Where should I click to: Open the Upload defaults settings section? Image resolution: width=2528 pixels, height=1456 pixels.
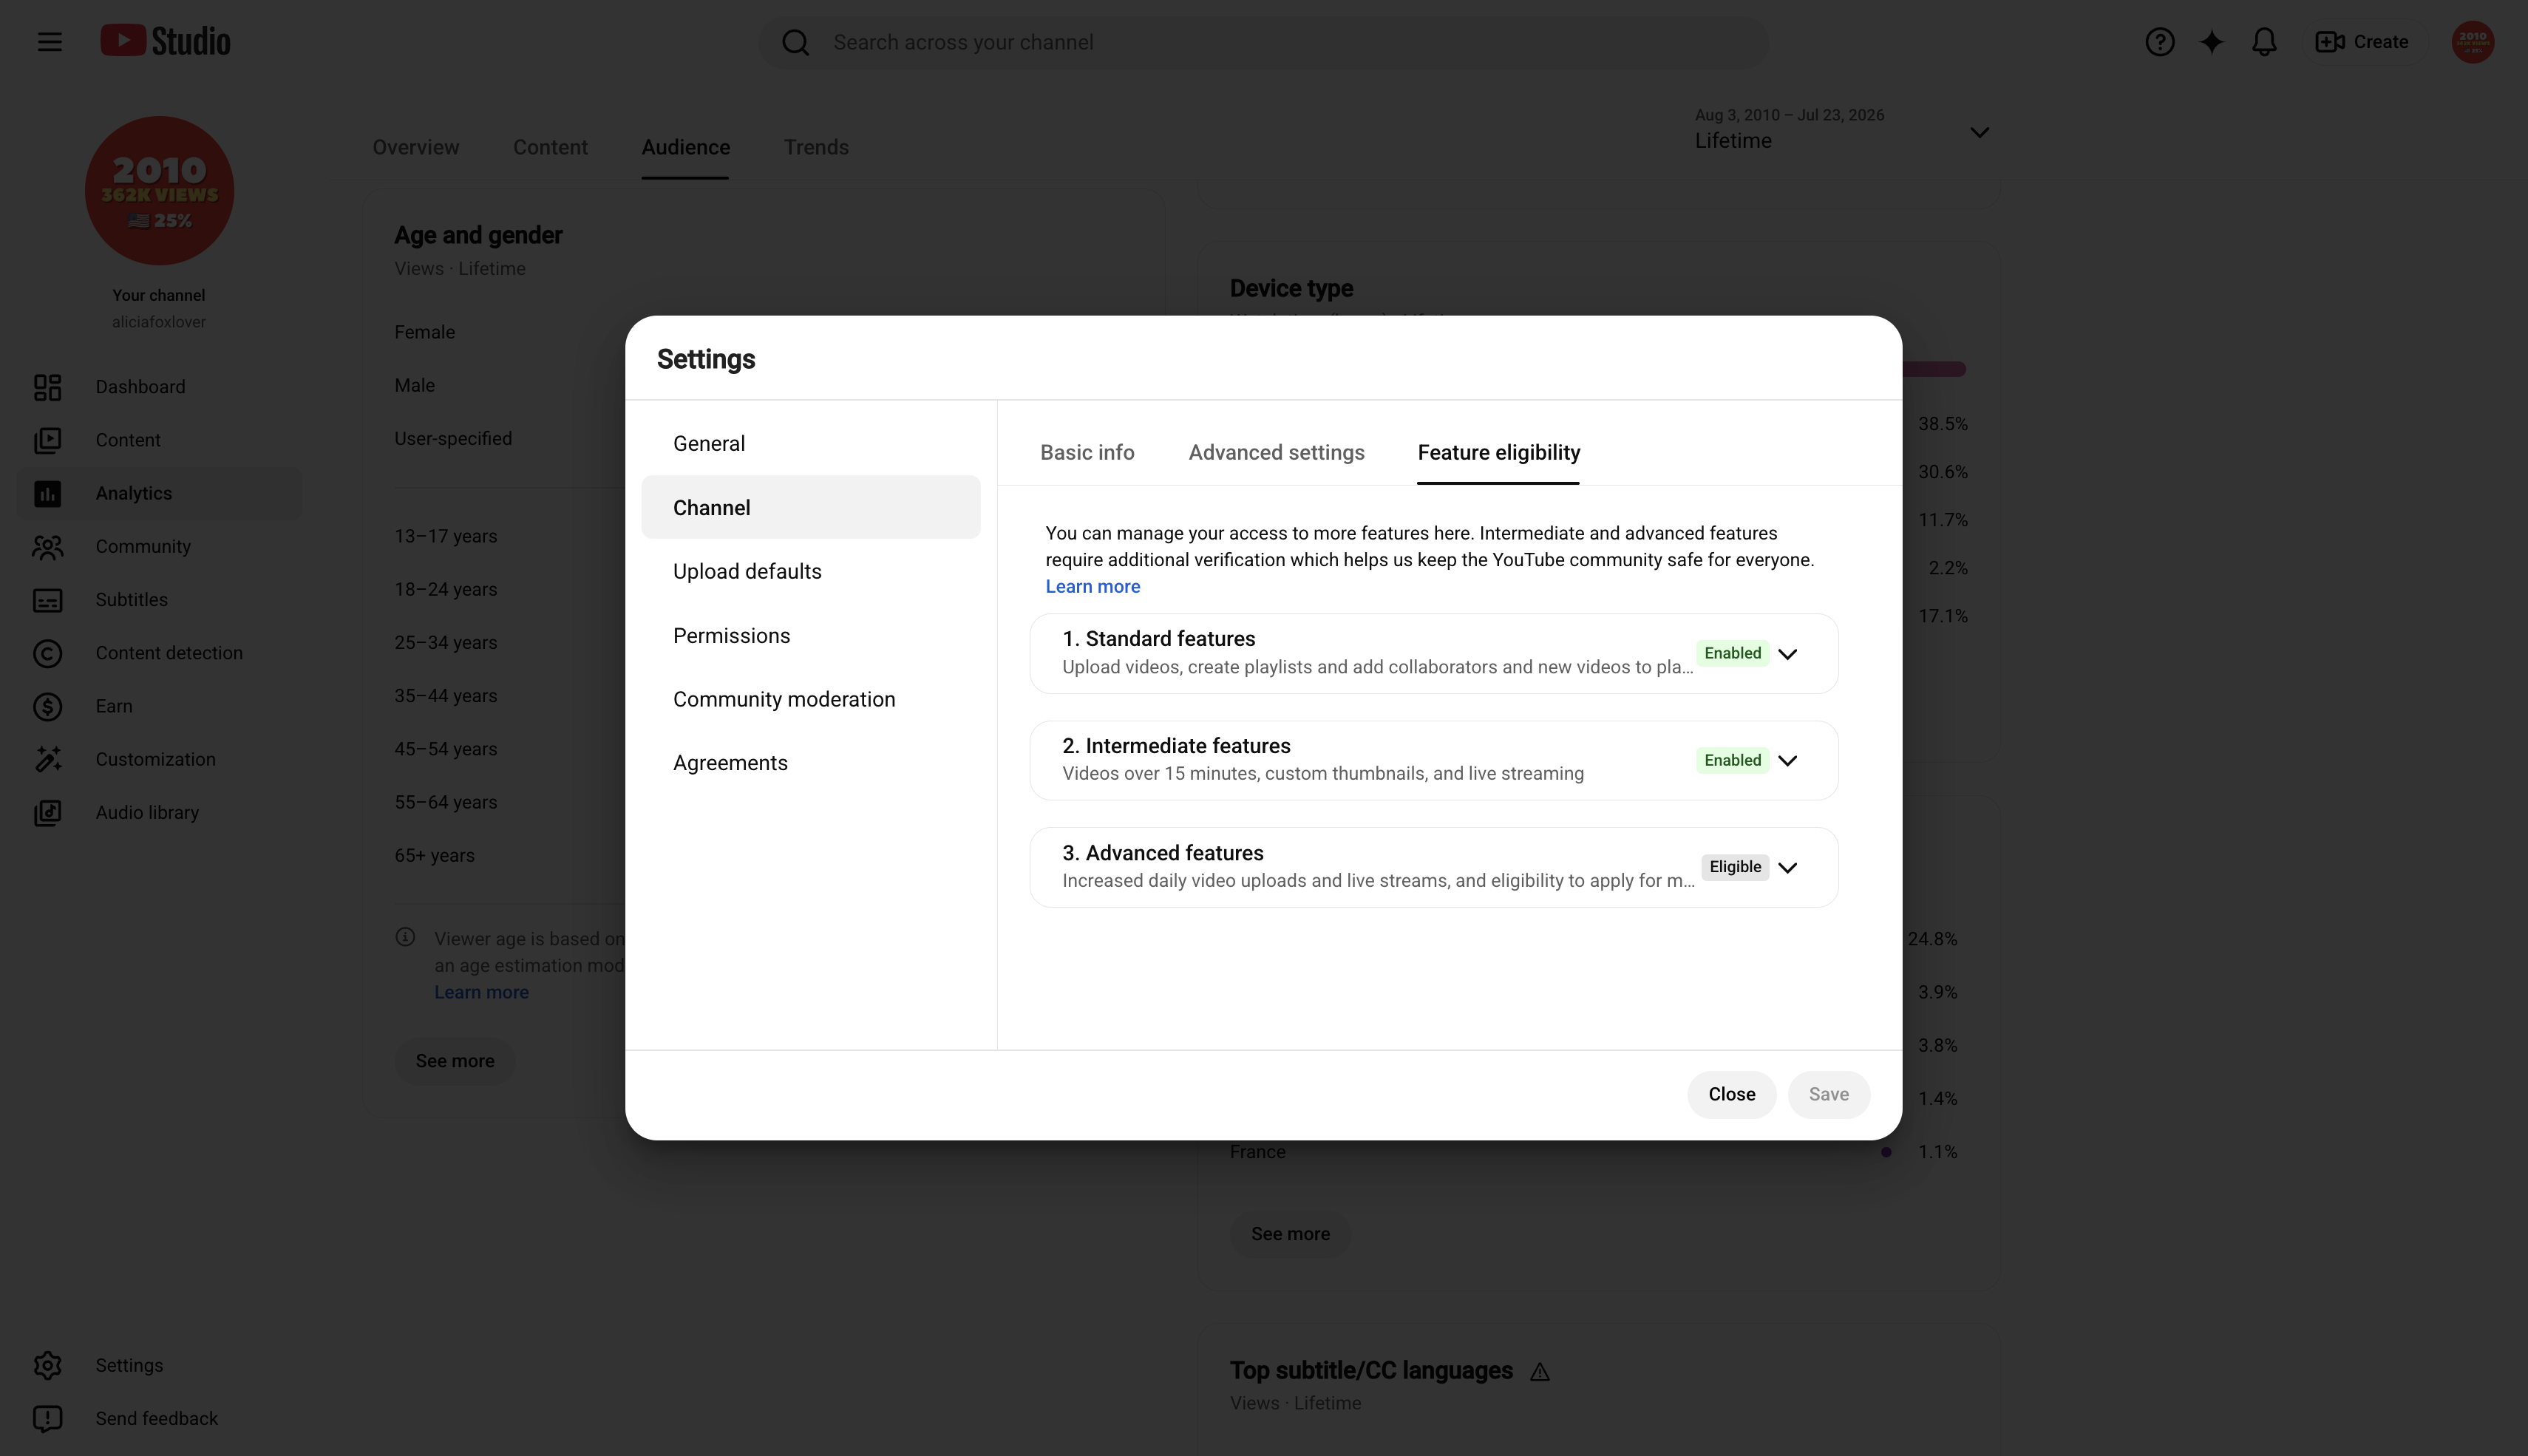tap(811, 571)
